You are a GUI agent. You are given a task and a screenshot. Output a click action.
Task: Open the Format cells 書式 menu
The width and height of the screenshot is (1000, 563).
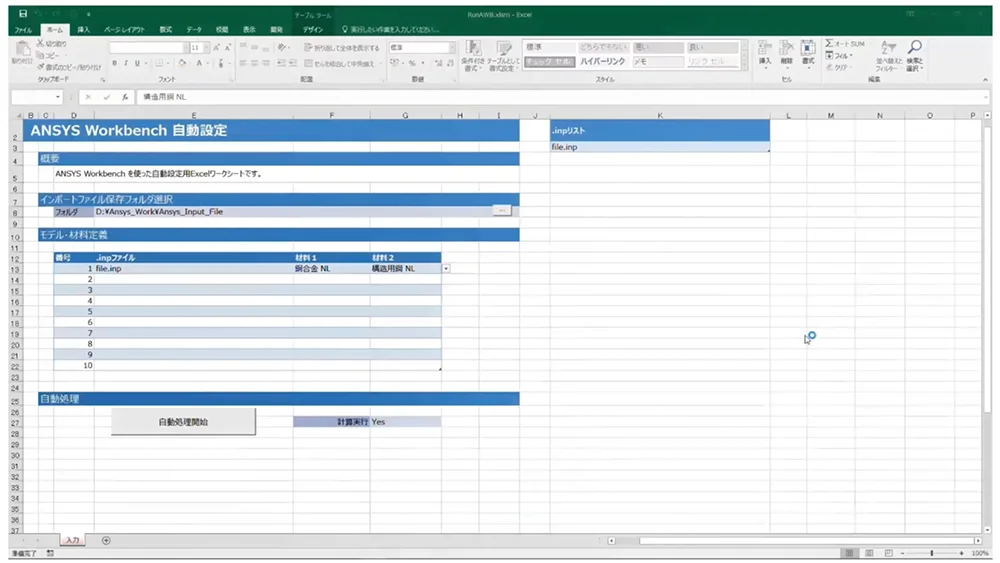pos(808,54)
